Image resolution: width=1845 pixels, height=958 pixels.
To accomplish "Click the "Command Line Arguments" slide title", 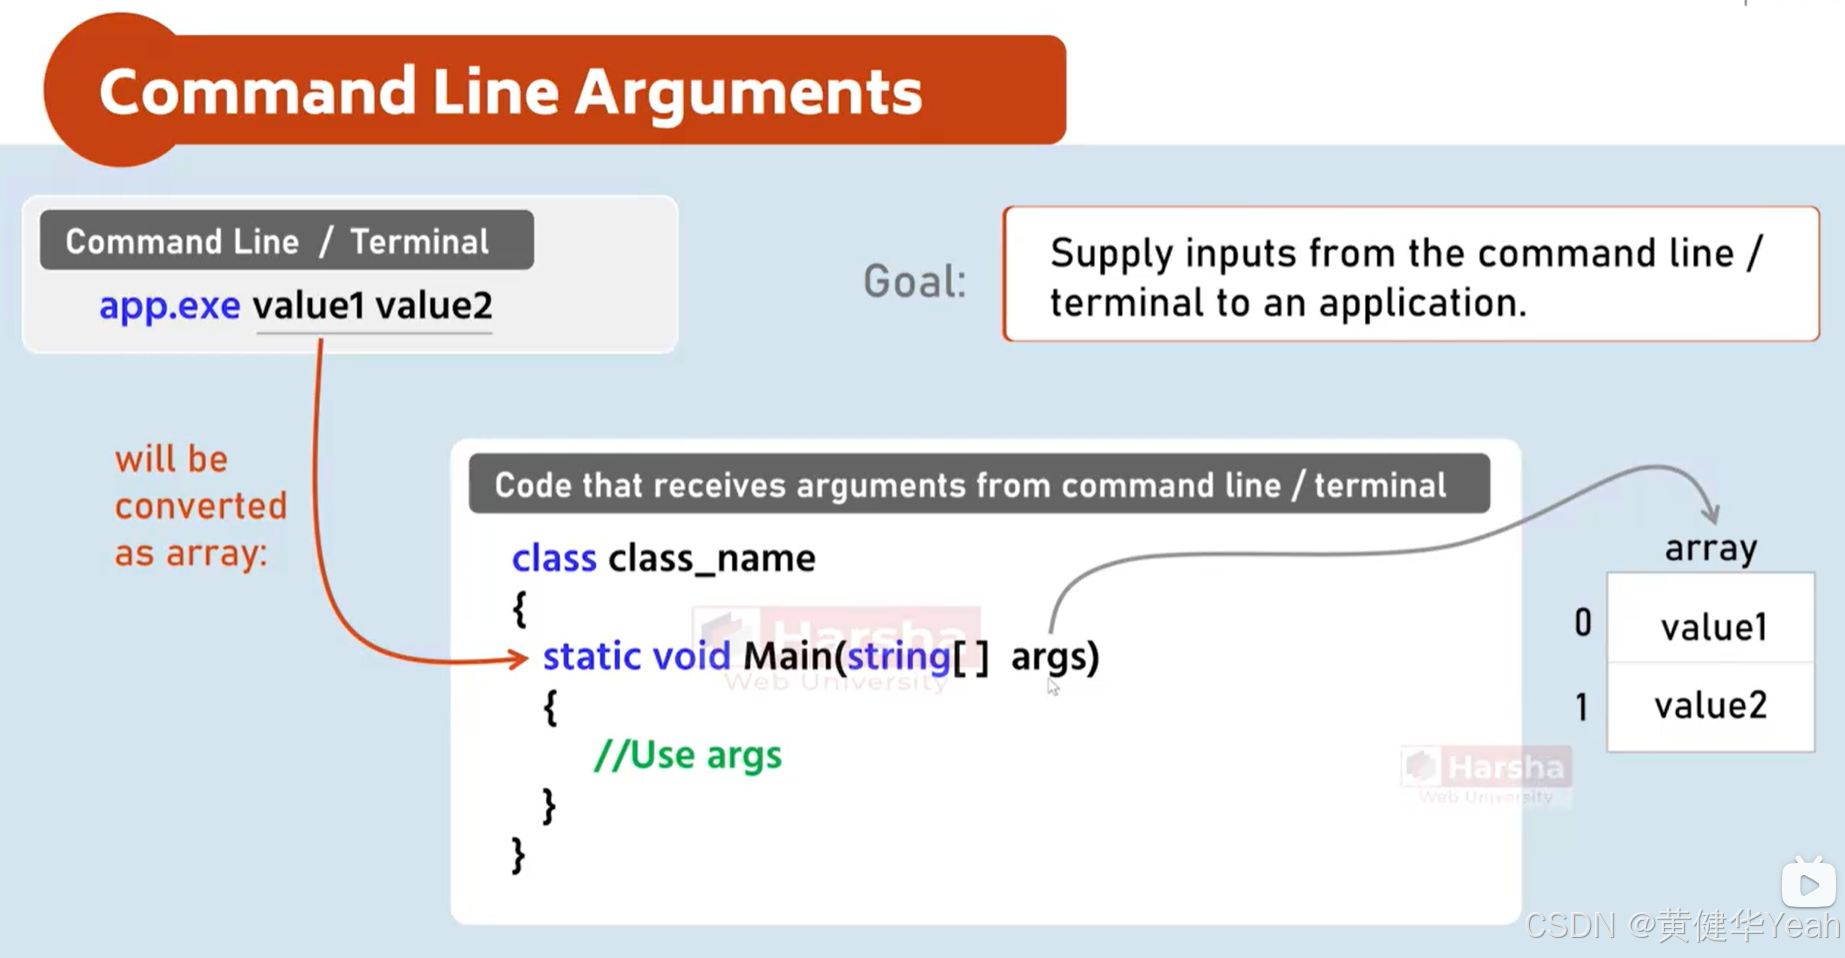I will pos(510,92).
